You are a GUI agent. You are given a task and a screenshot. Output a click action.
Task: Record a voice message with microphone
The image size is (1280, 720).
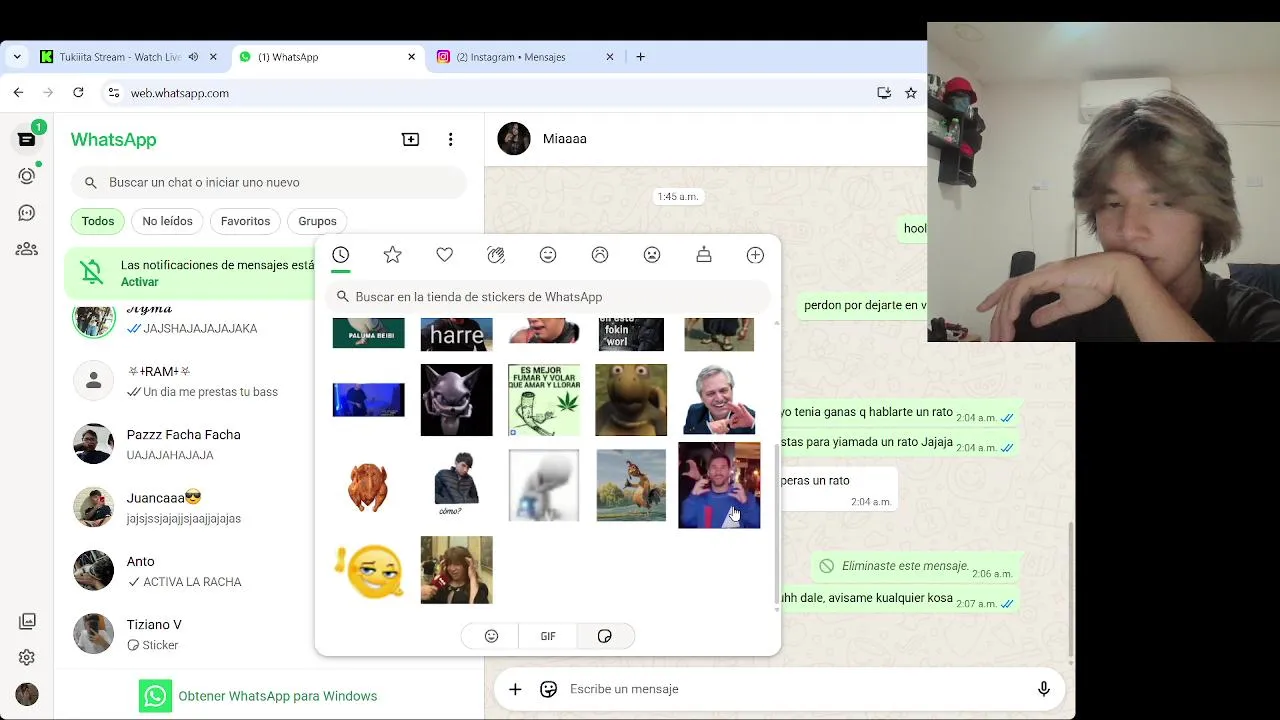[1044, 689]
